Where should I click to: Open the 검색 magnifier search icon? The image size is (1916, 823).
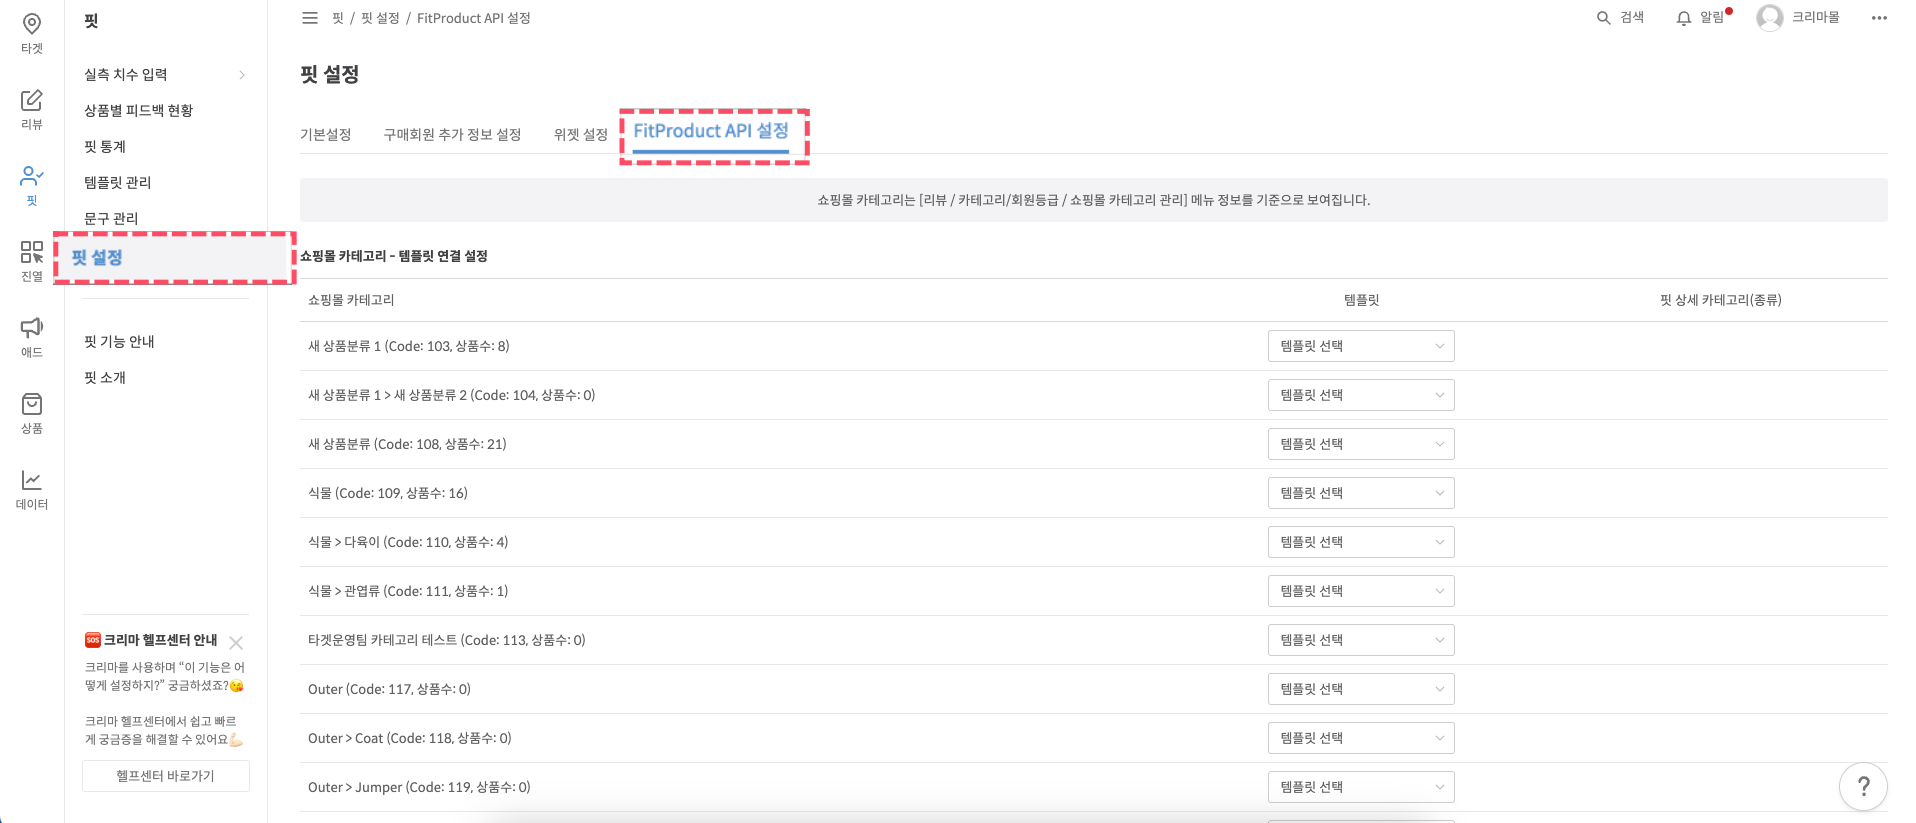pos(1603,18)
